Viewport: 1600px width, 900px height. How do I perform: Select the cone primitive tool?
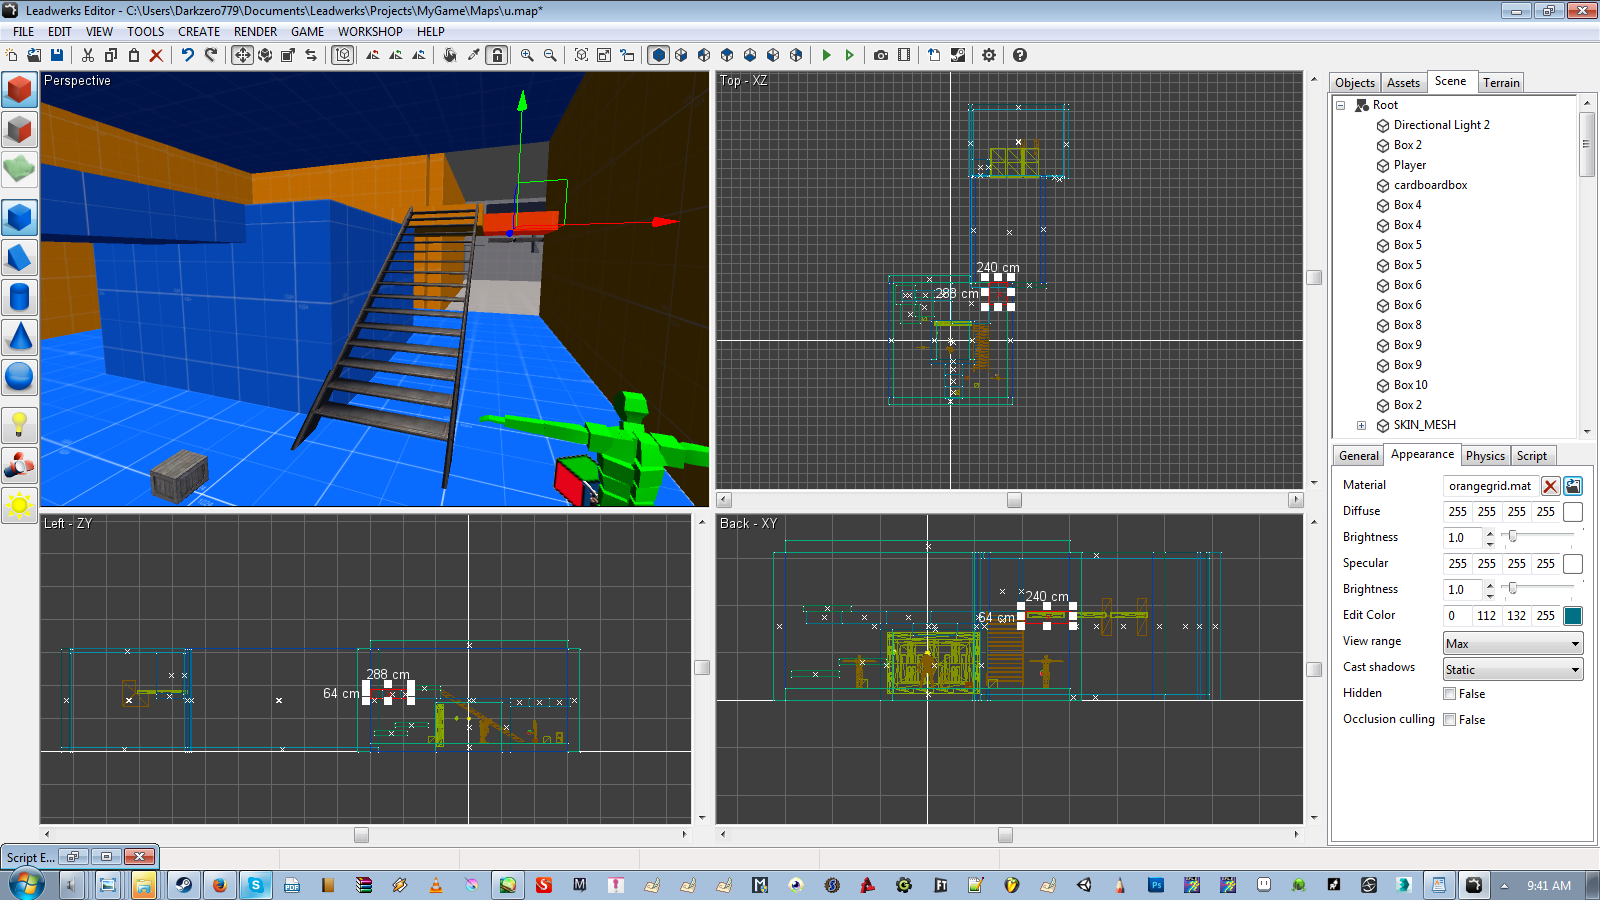[x=19, y=337]
